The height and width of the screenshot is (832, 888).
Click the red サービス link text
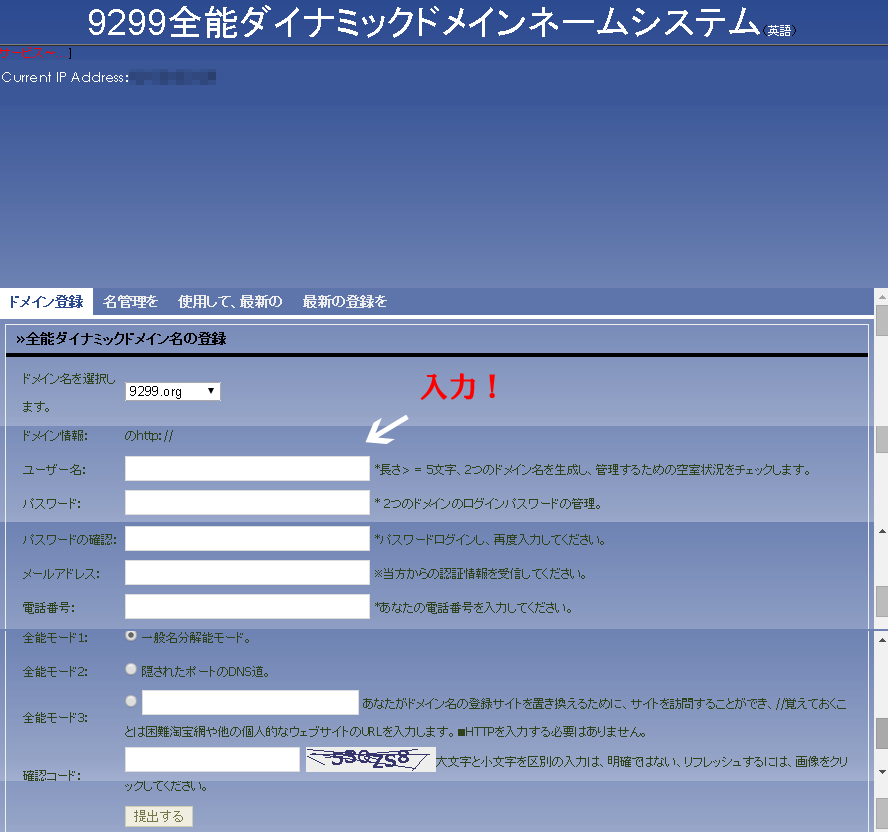click(34, 53)
